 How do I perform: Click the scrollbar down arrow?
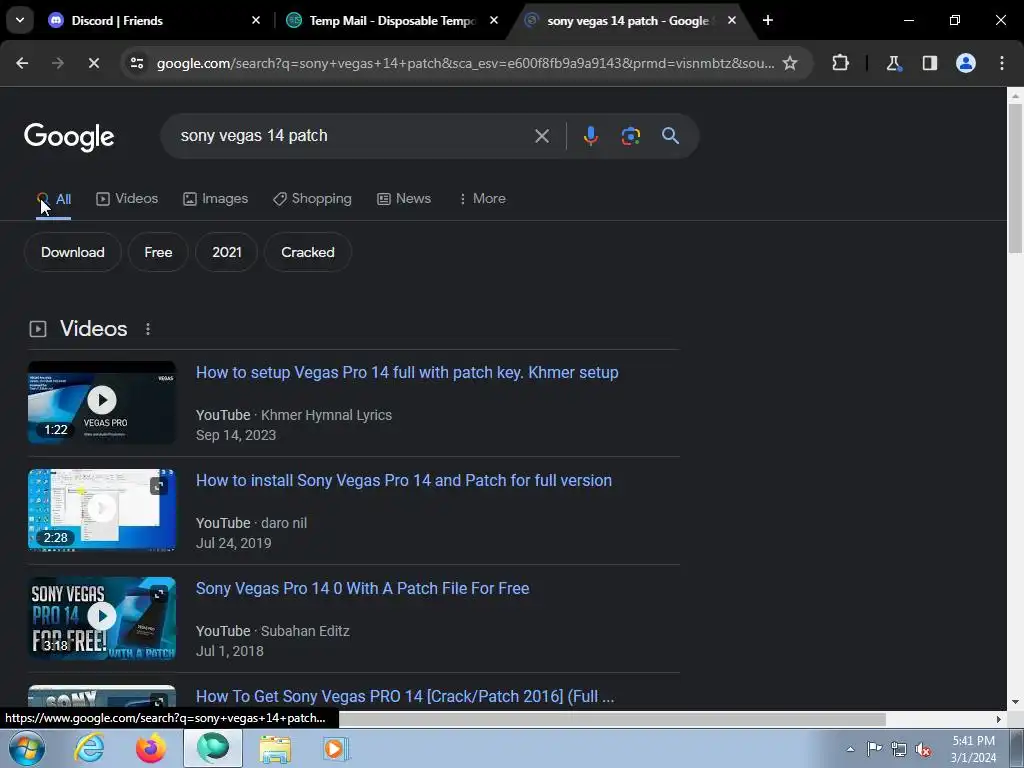(1015, 702)
